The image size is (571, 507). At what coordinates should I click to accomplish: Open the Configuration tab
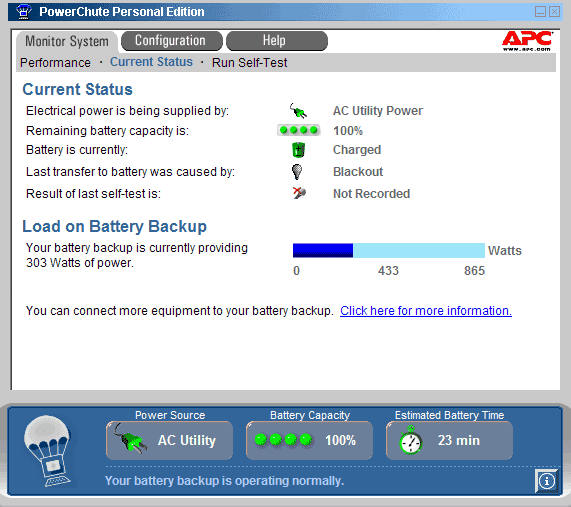pyautogui.click(x=172, y=41)
